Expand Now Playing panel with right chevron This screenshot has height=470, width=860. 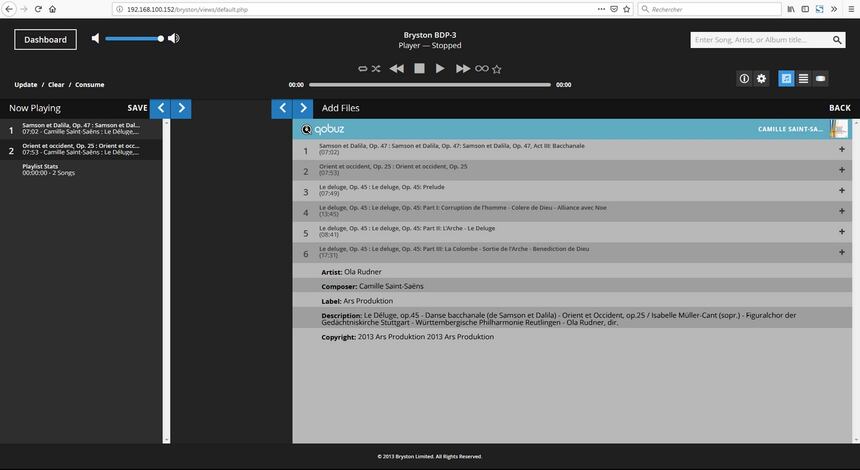pos(182,108)
